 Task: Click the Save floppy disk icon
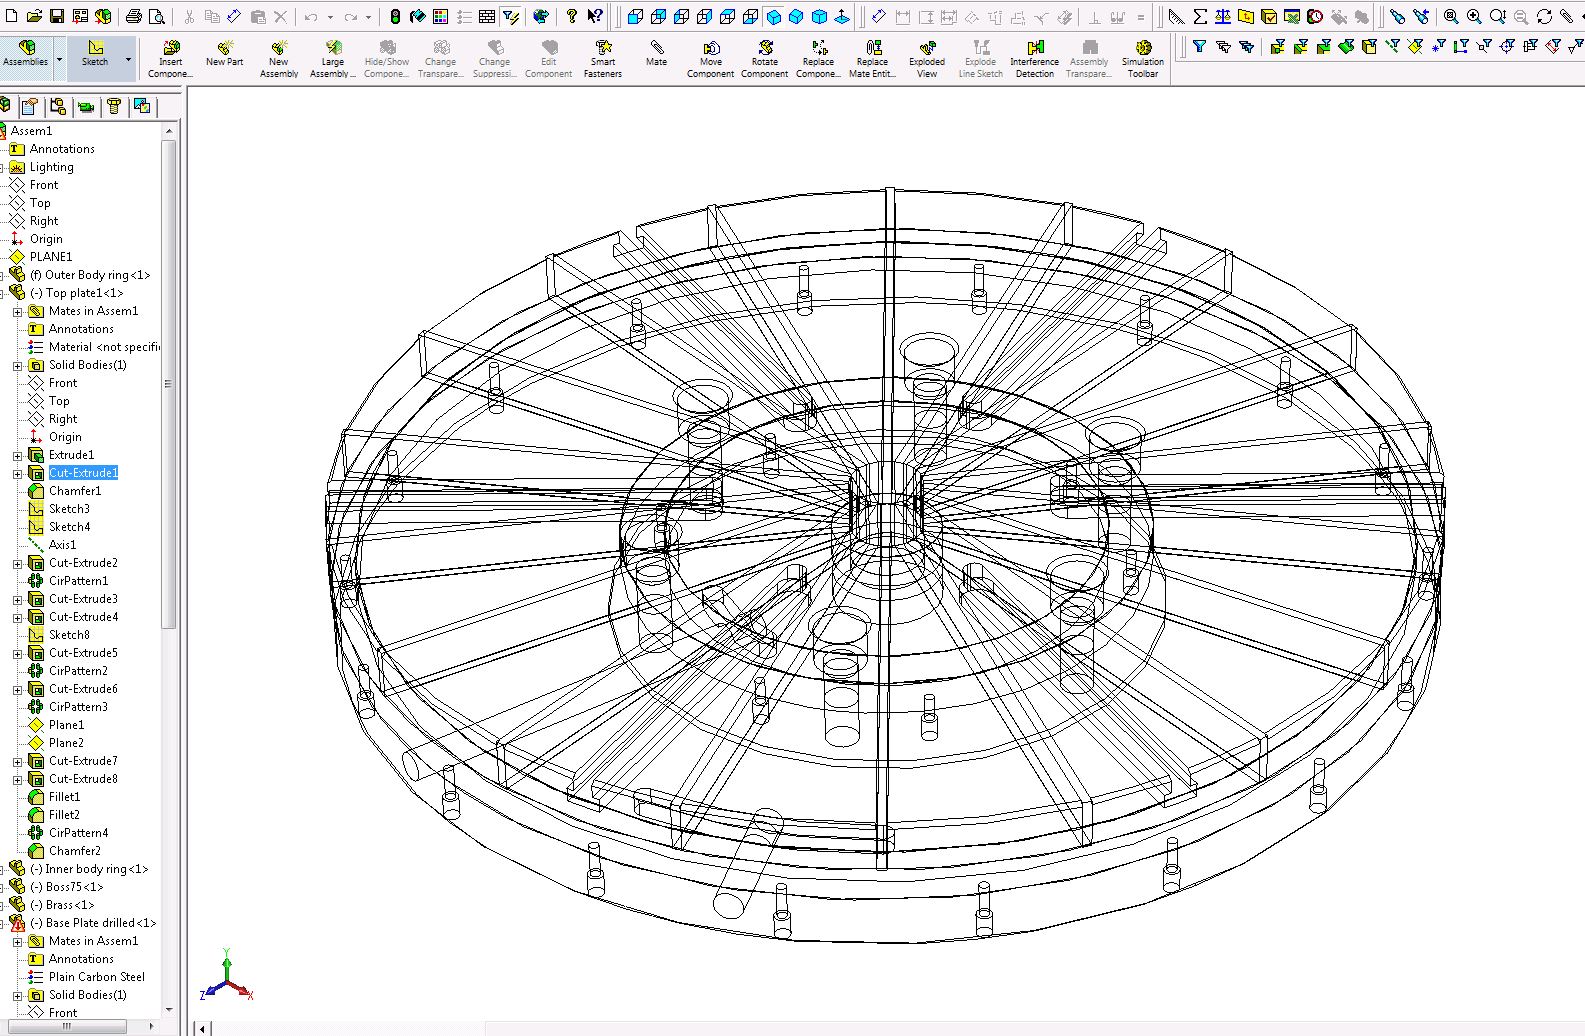tap(57, 16)
